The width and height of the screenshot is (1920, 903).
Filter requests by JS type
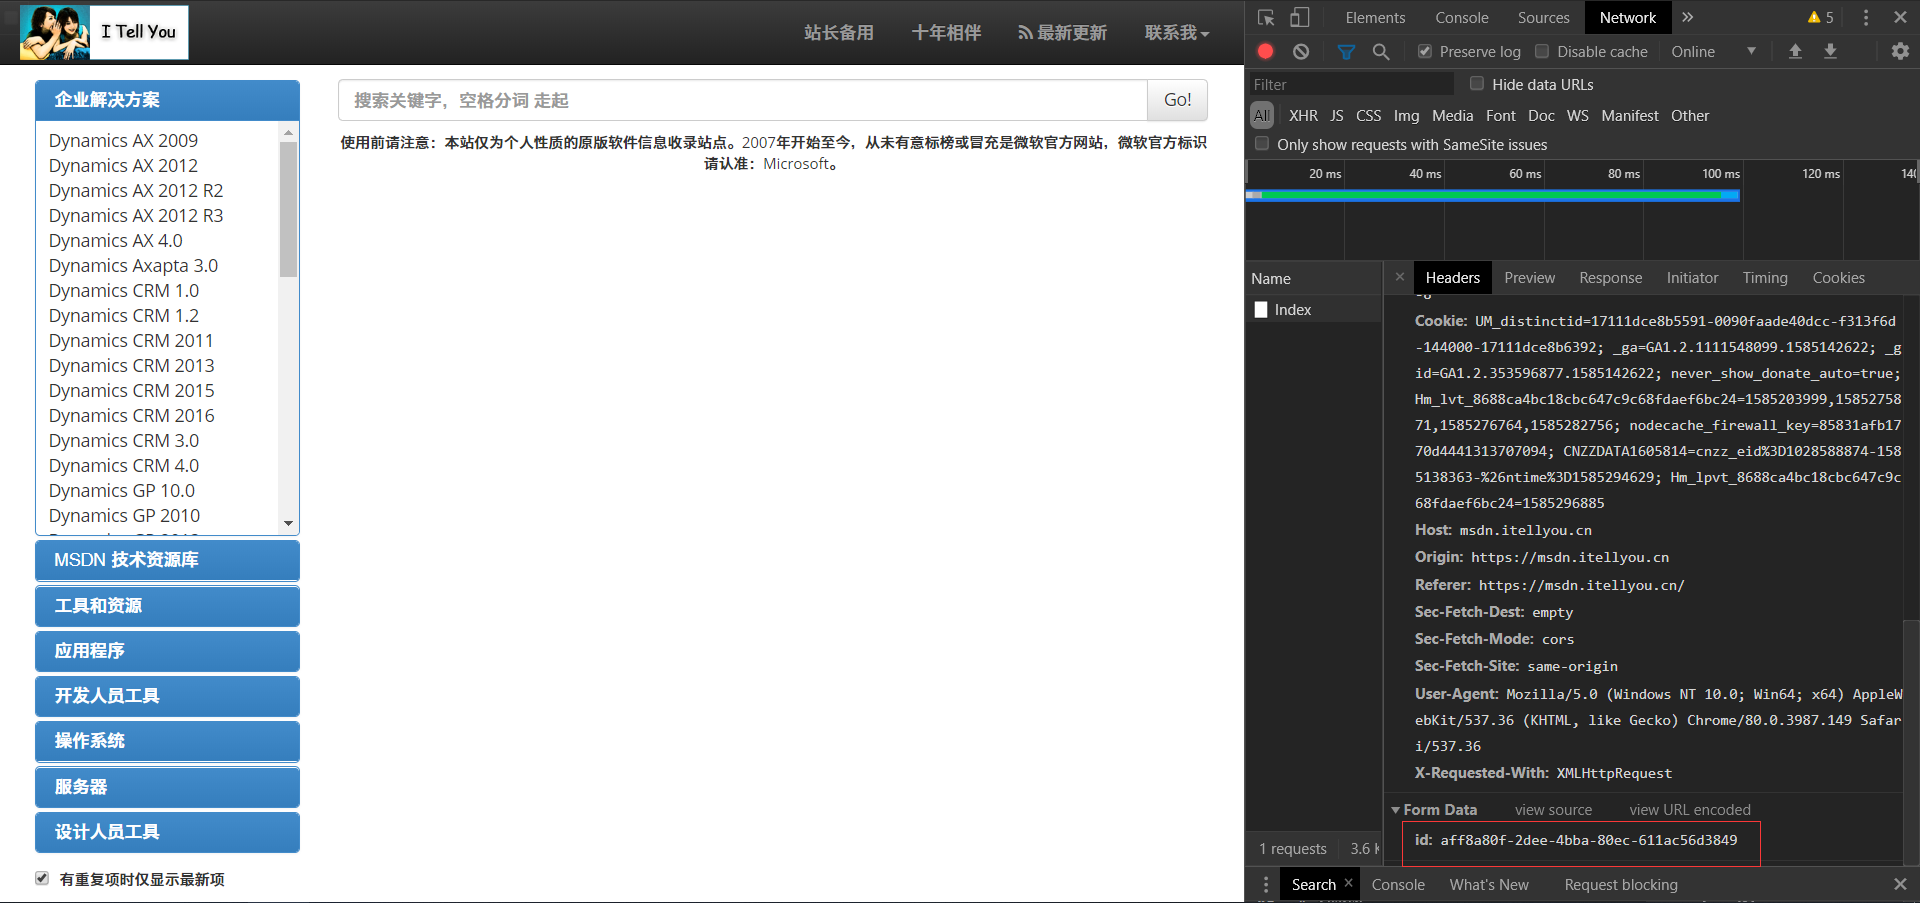click(x=1336, y=116)
